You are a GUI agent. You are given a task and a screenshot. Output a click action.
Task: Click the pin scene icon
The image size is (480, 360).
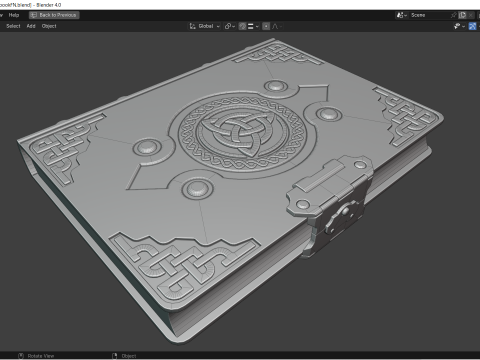pos(453,15)
